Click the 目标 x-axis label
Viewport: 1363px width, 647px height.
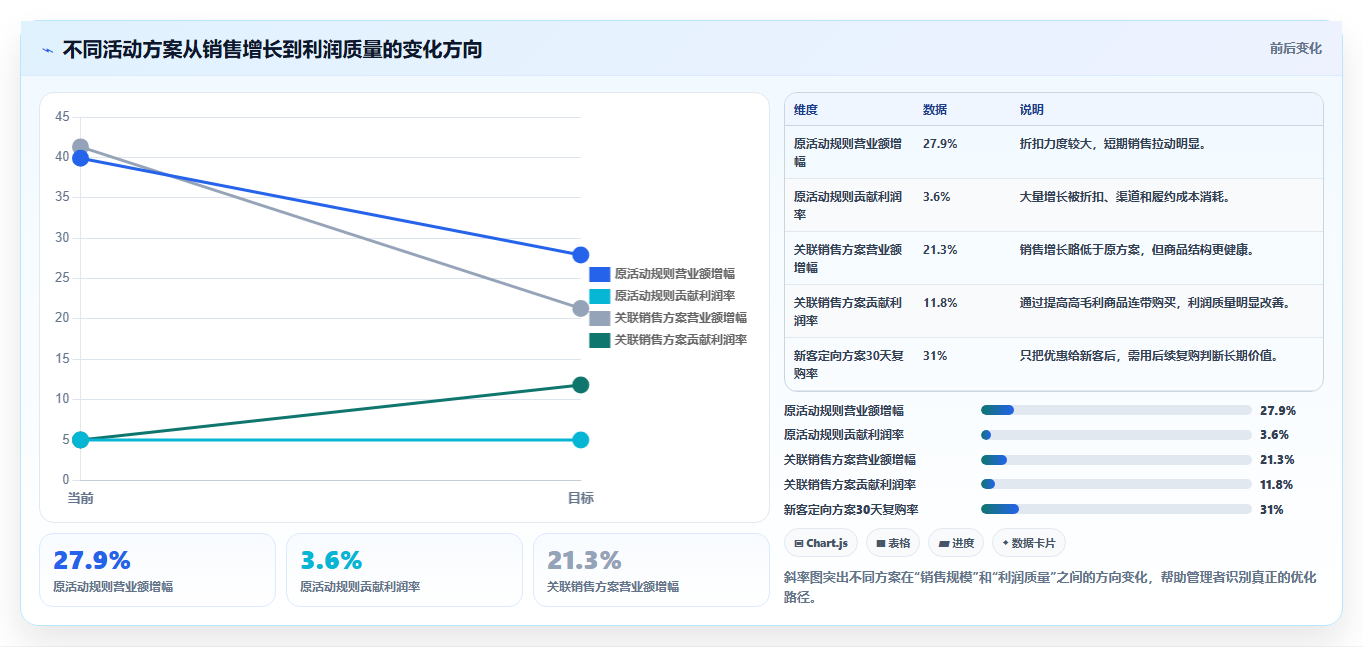[580, 498]
